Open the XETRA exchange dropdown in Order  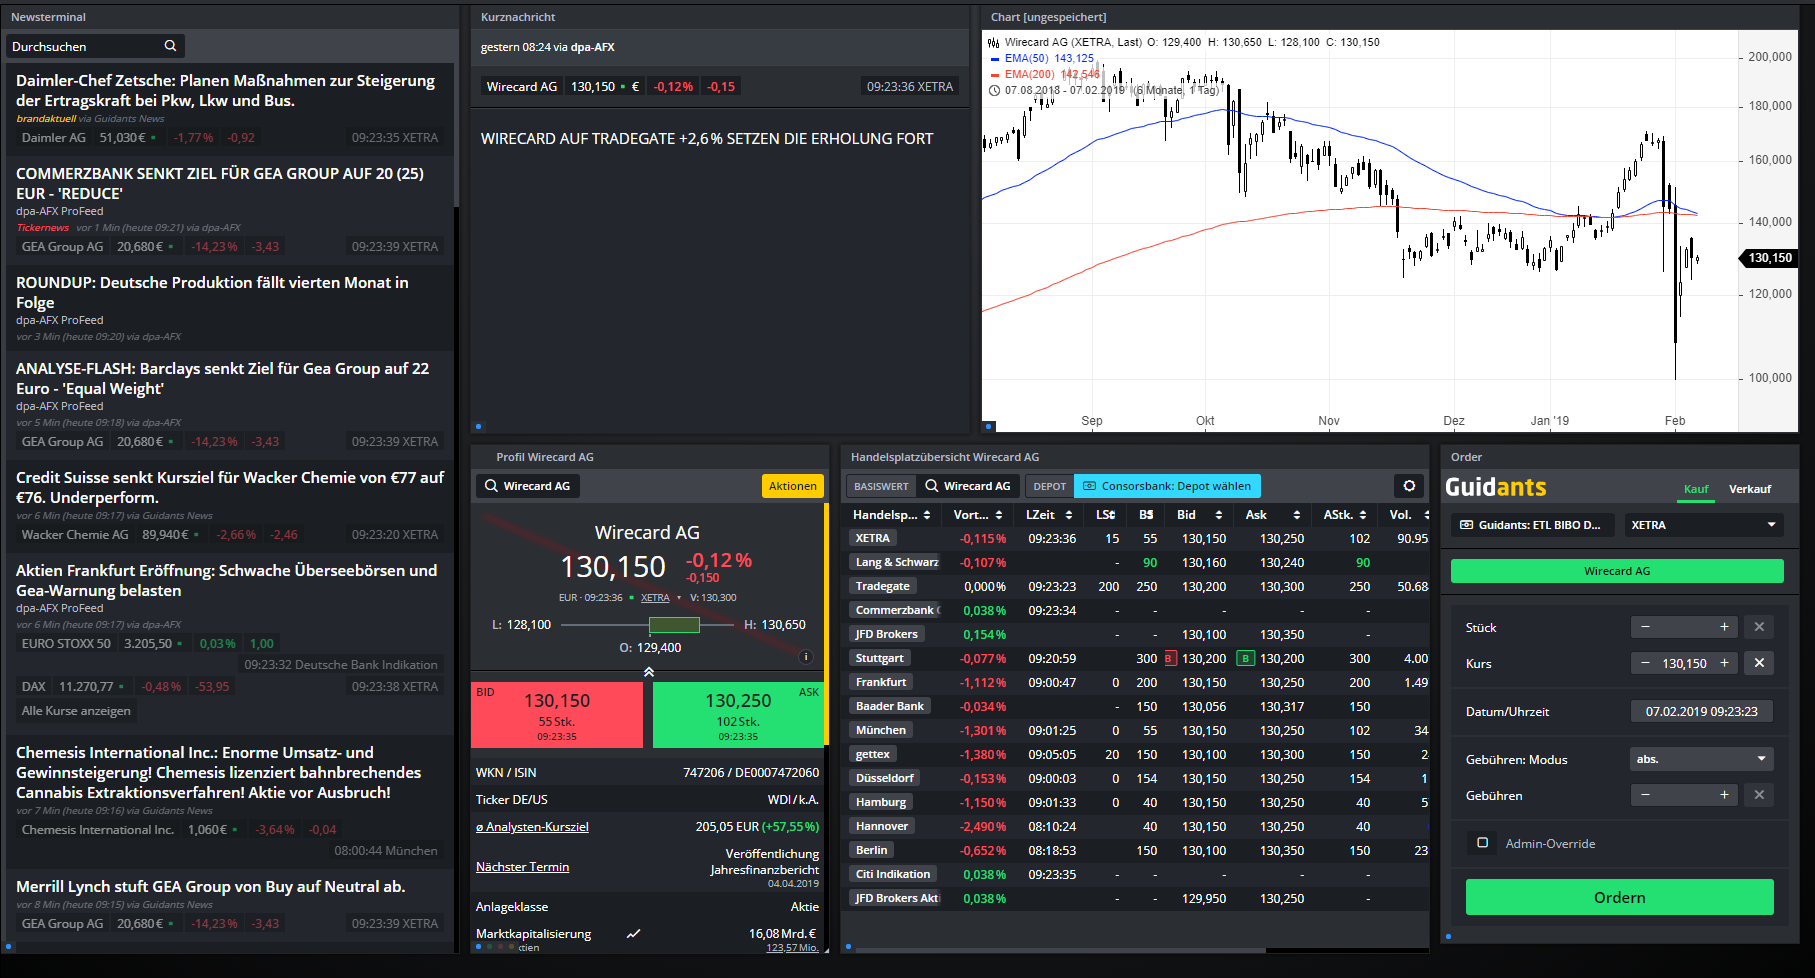tap(1703, 525)
